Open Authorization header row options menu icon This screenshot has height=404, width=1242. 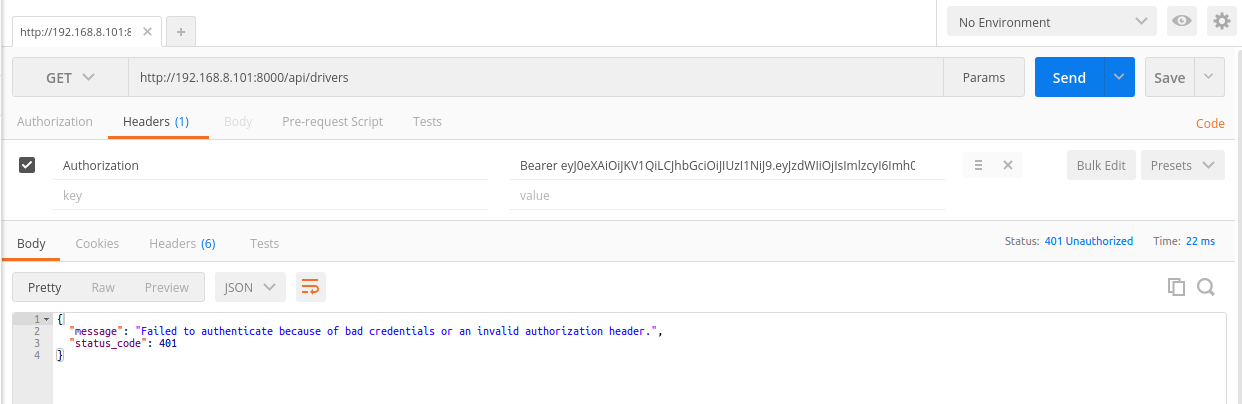click(979, 165)
